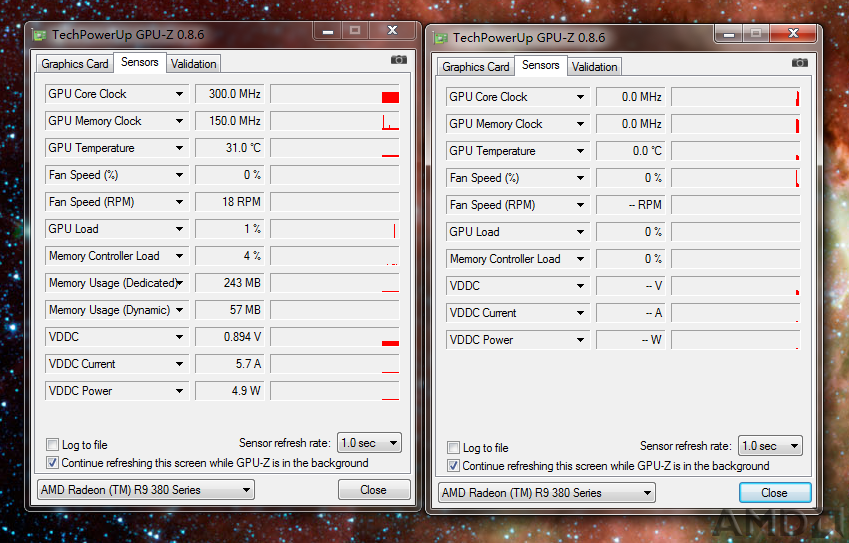Click the Close button in left GPU-Z window
The height and width of the screenshot is (543, 849).
(x=374, y=490)
